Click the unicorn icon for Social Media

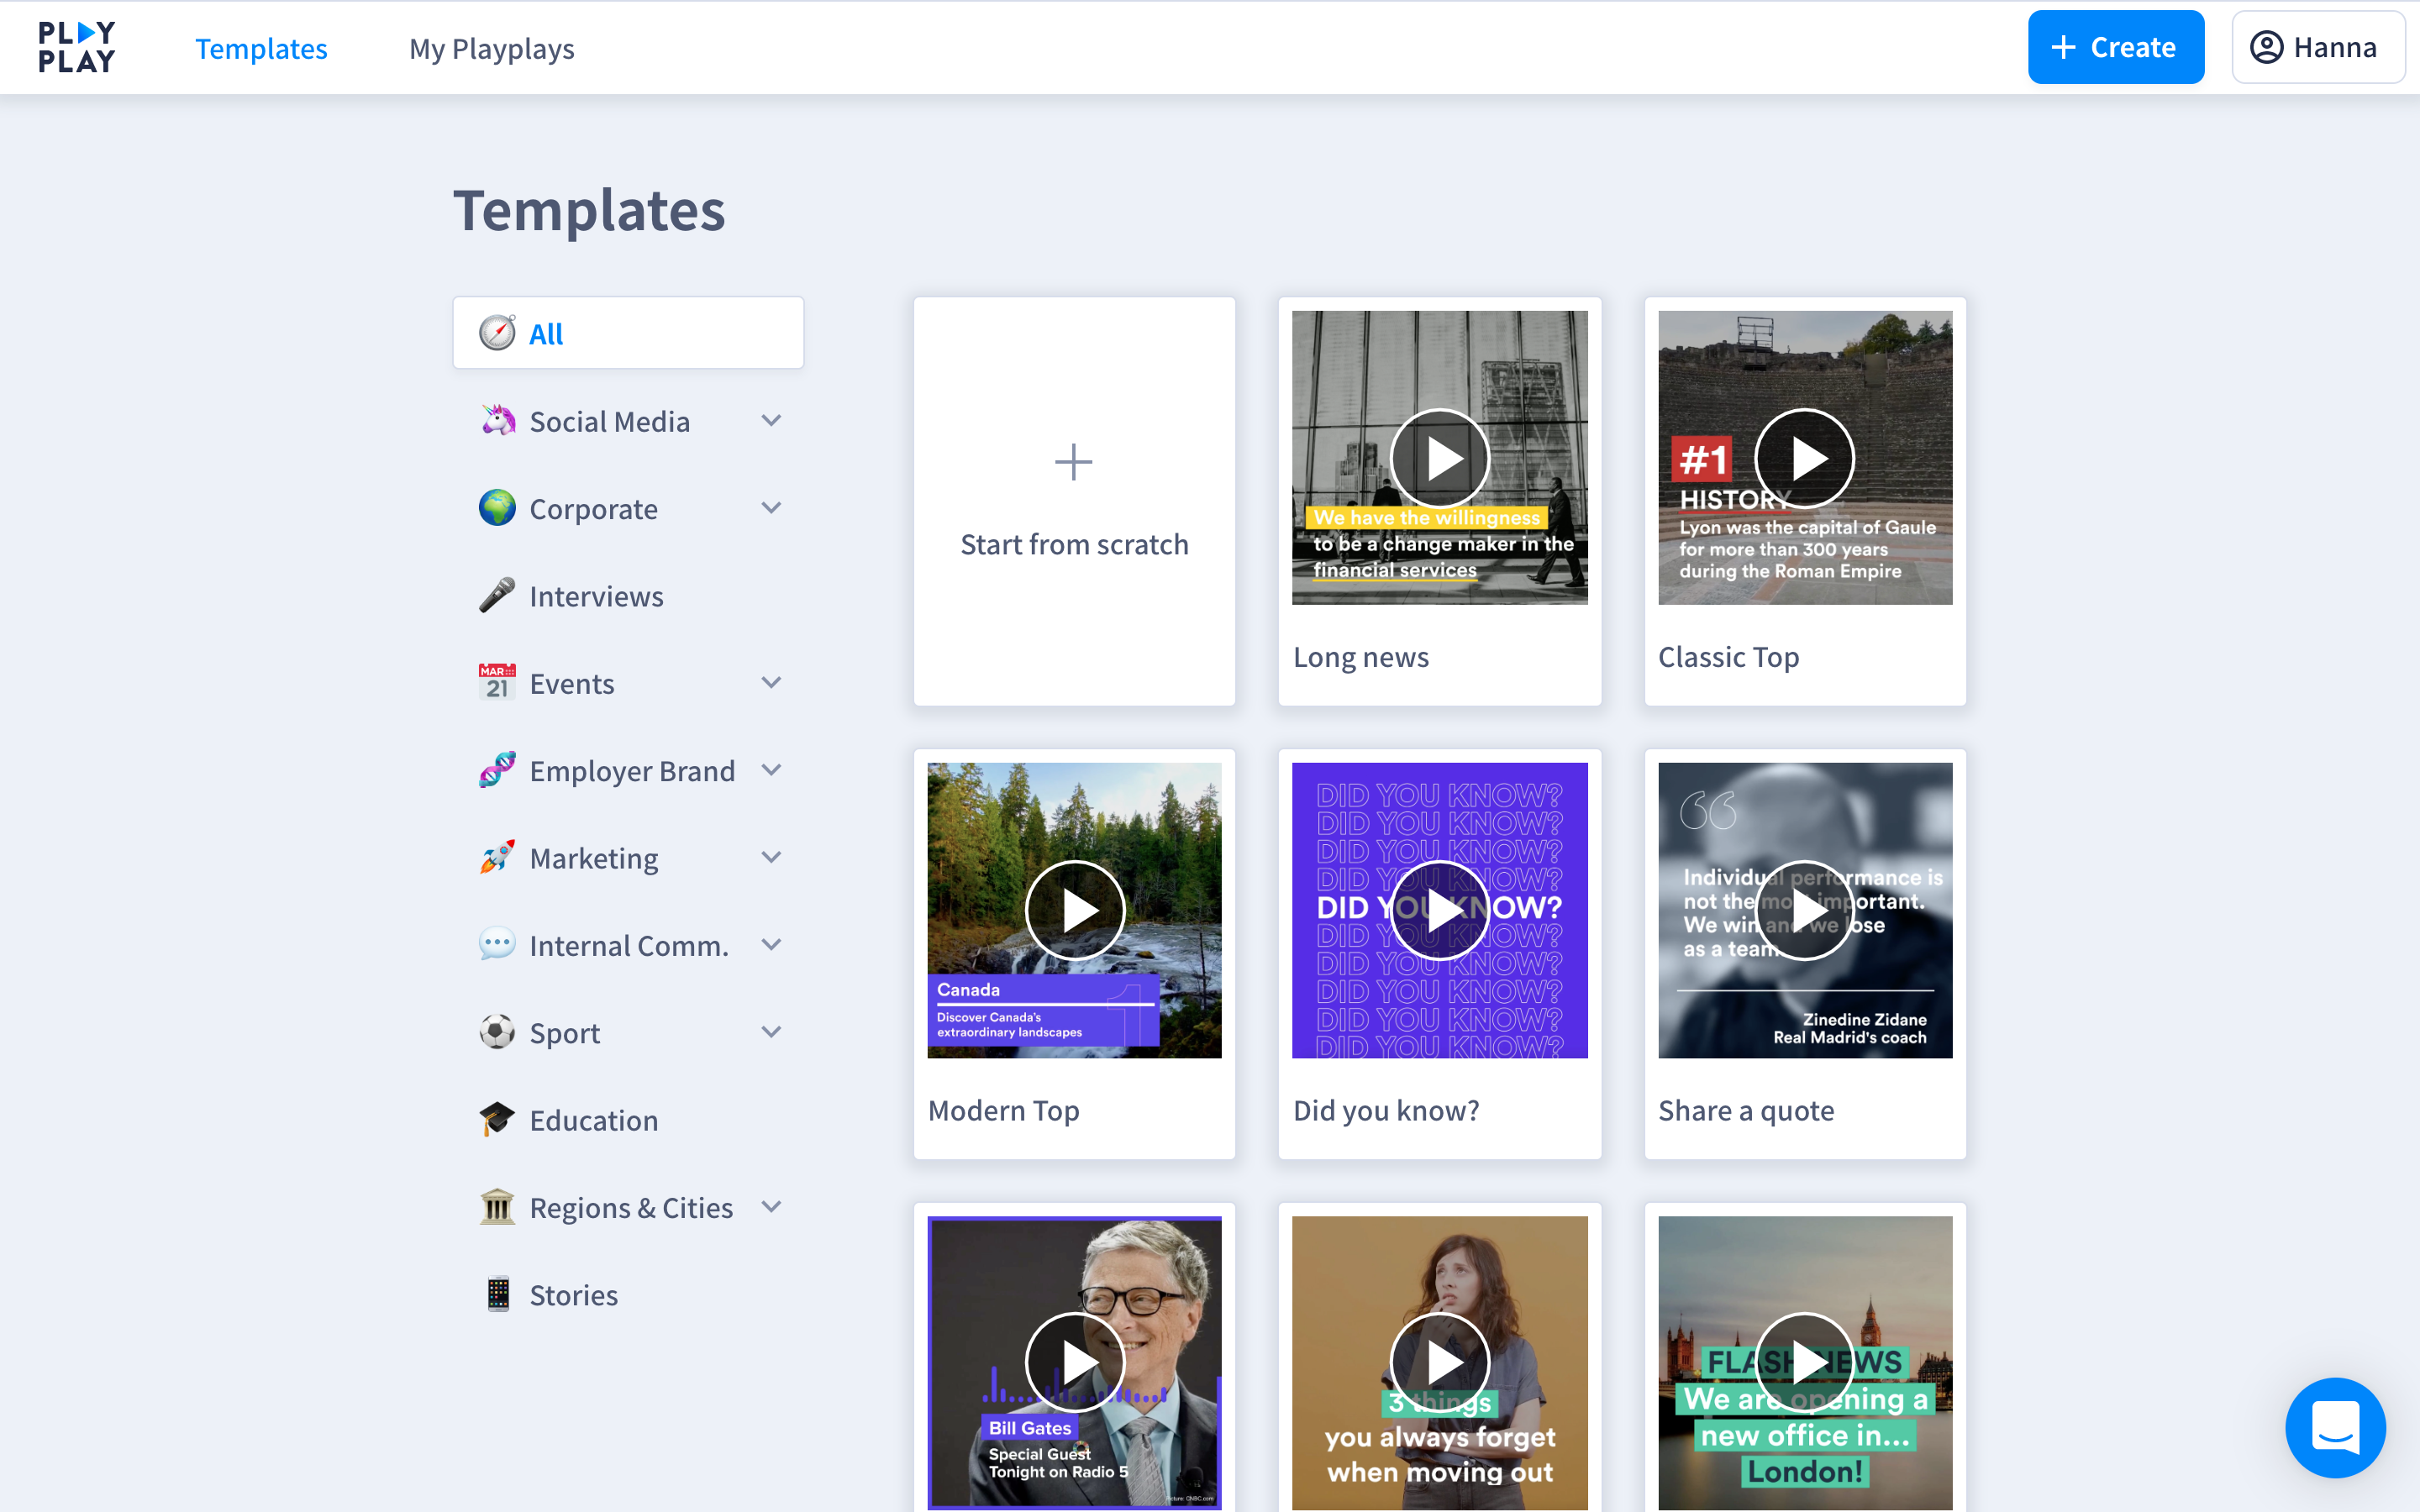(x=497, y=421)
